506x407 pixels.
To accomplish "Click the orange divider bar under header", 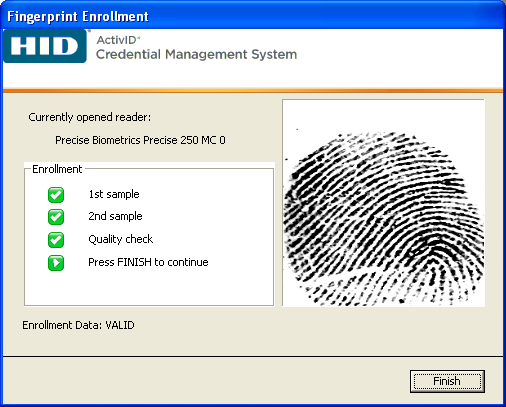I will [x=253, y=90].
